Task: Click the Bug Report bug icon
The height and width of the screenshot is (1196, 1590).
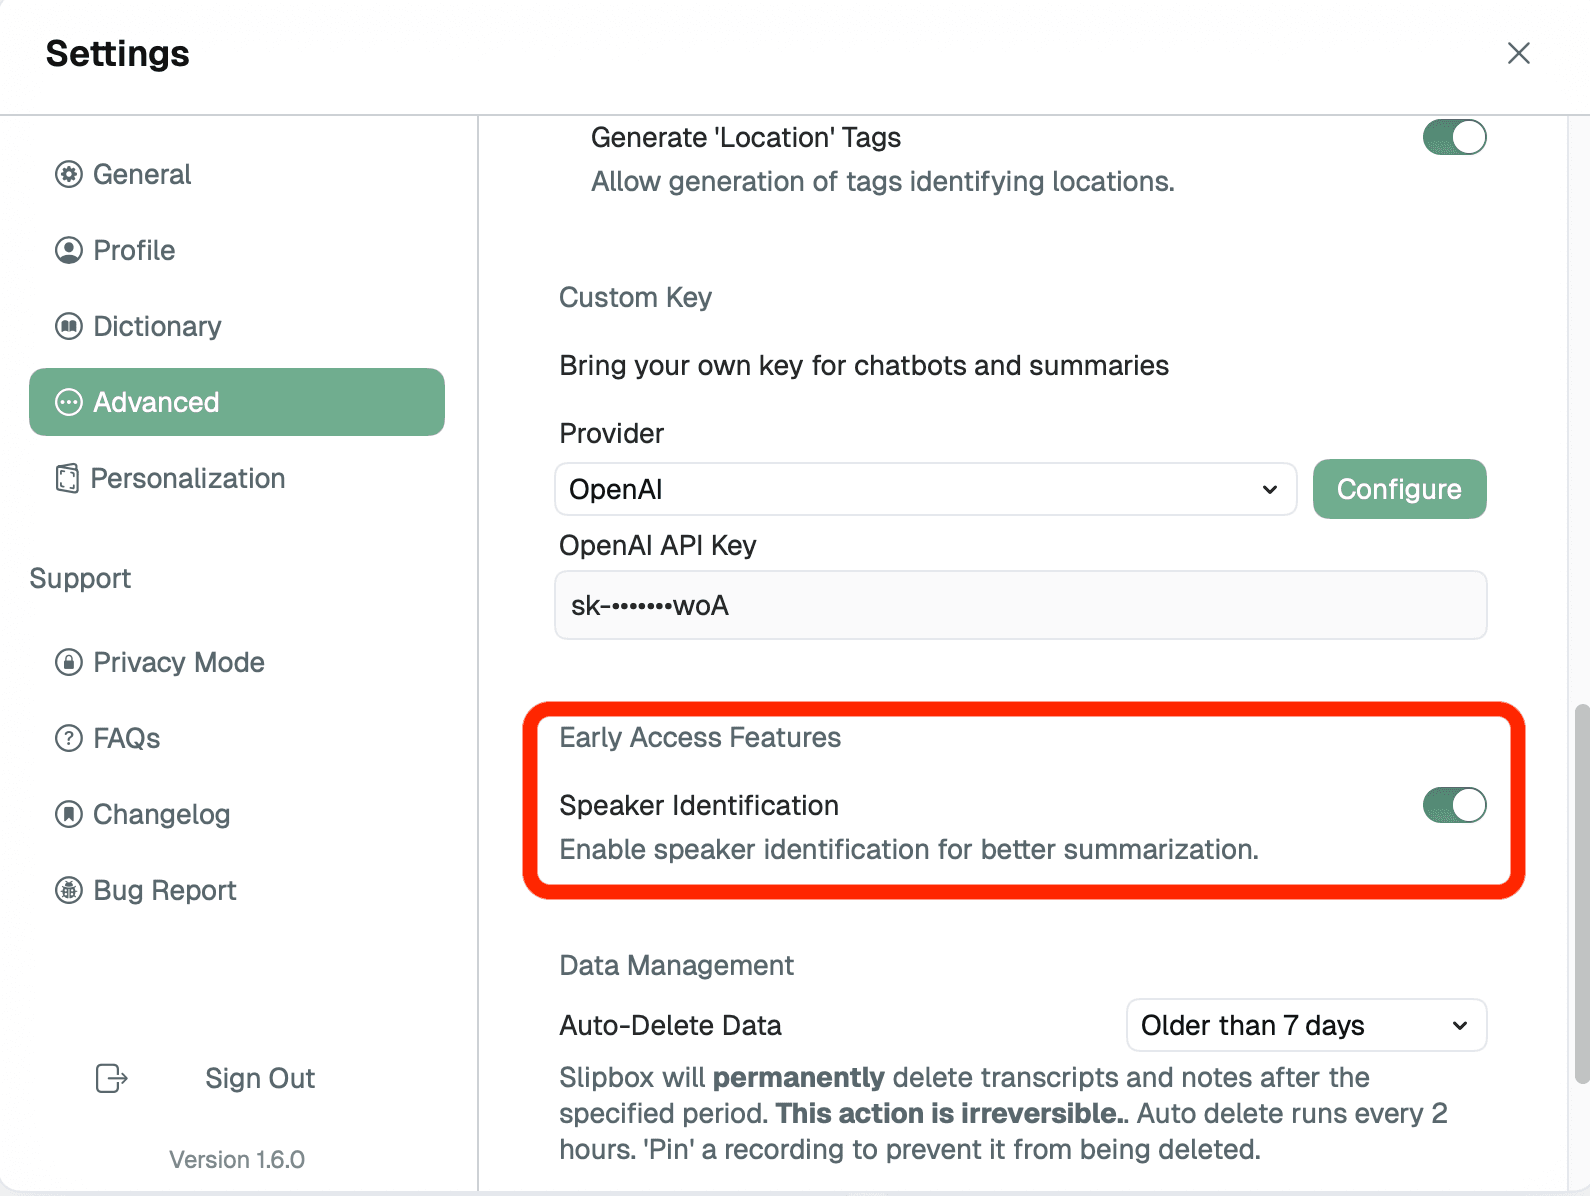Action: 69,890
